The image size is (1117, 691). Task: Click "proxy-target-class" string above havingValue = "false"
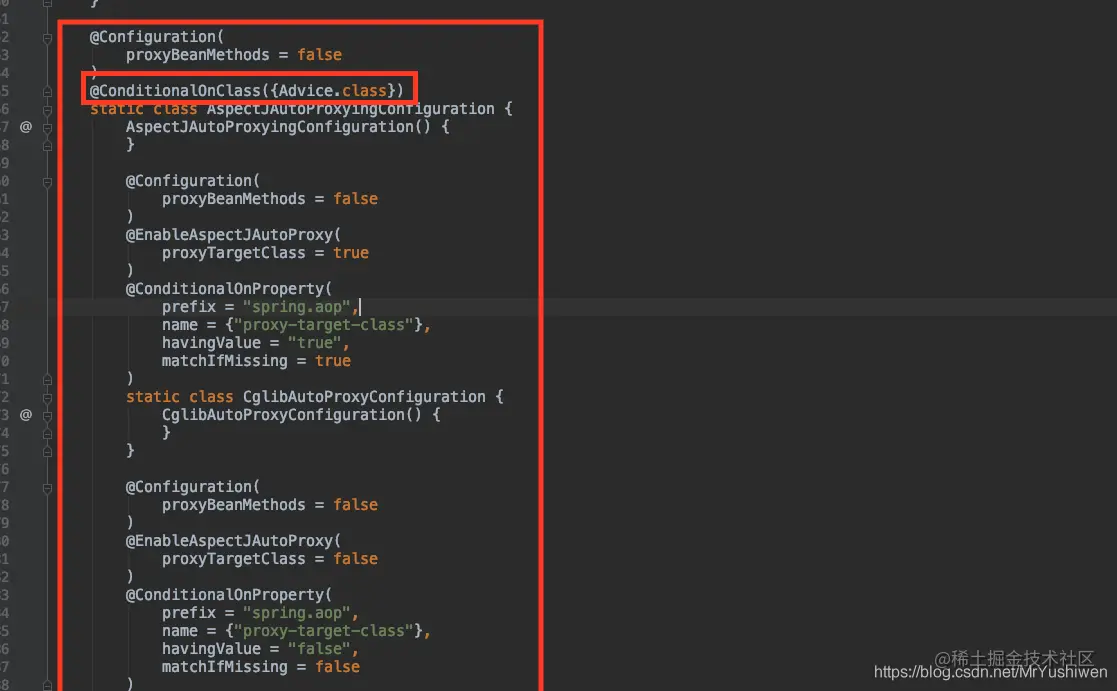[323, 631]
